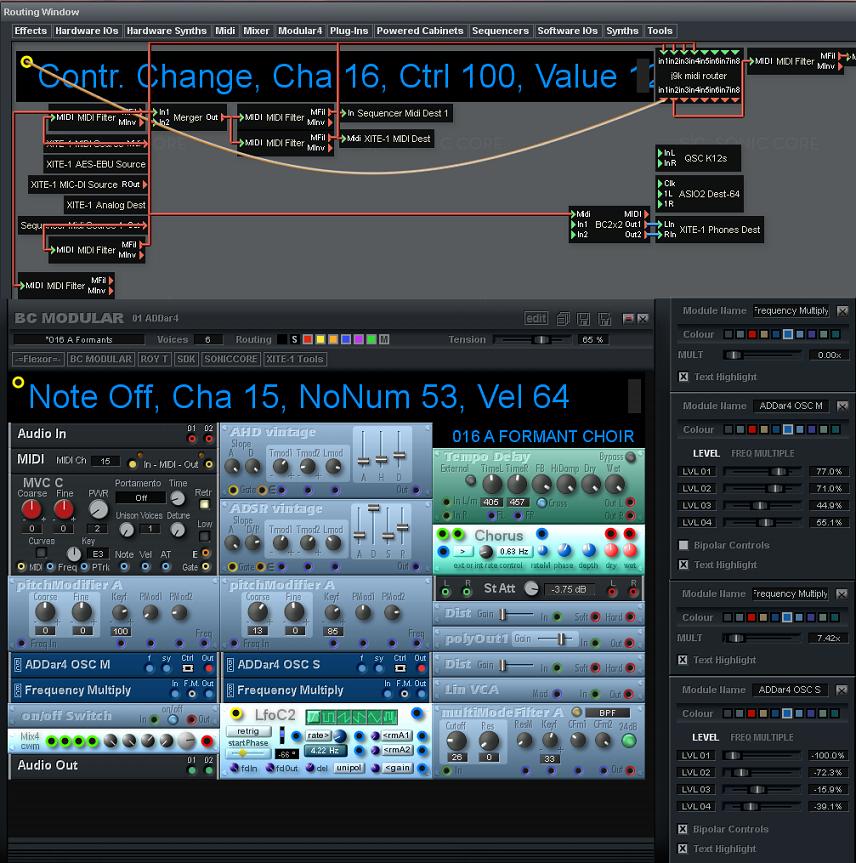Click the floppy disk icon left of the minimize button
This screenshot has height=863, width=856.
pos(604,318)
